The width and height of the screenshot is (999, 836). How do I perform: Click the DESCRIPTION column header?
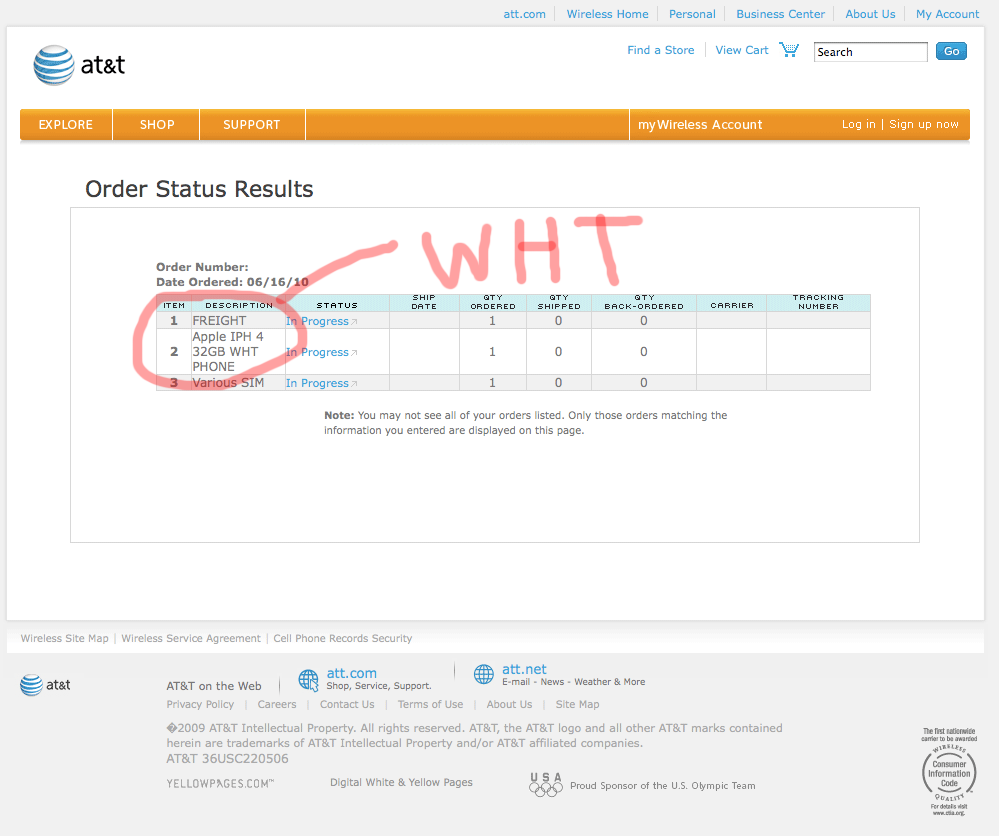pos(239,305)
